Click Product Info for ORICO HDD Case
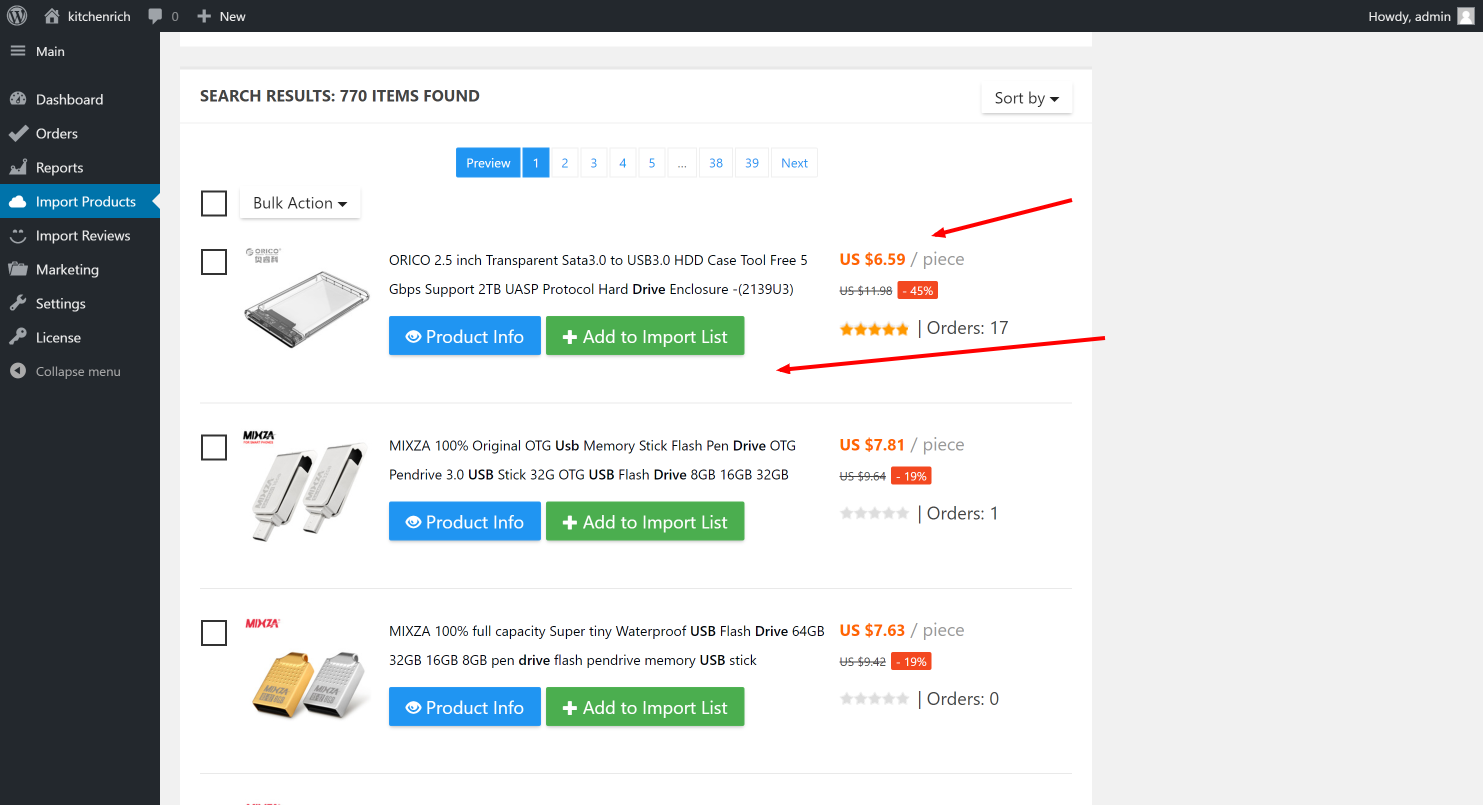The width and height of the screenshot is (1483, 805). click(x=465, y=336)
